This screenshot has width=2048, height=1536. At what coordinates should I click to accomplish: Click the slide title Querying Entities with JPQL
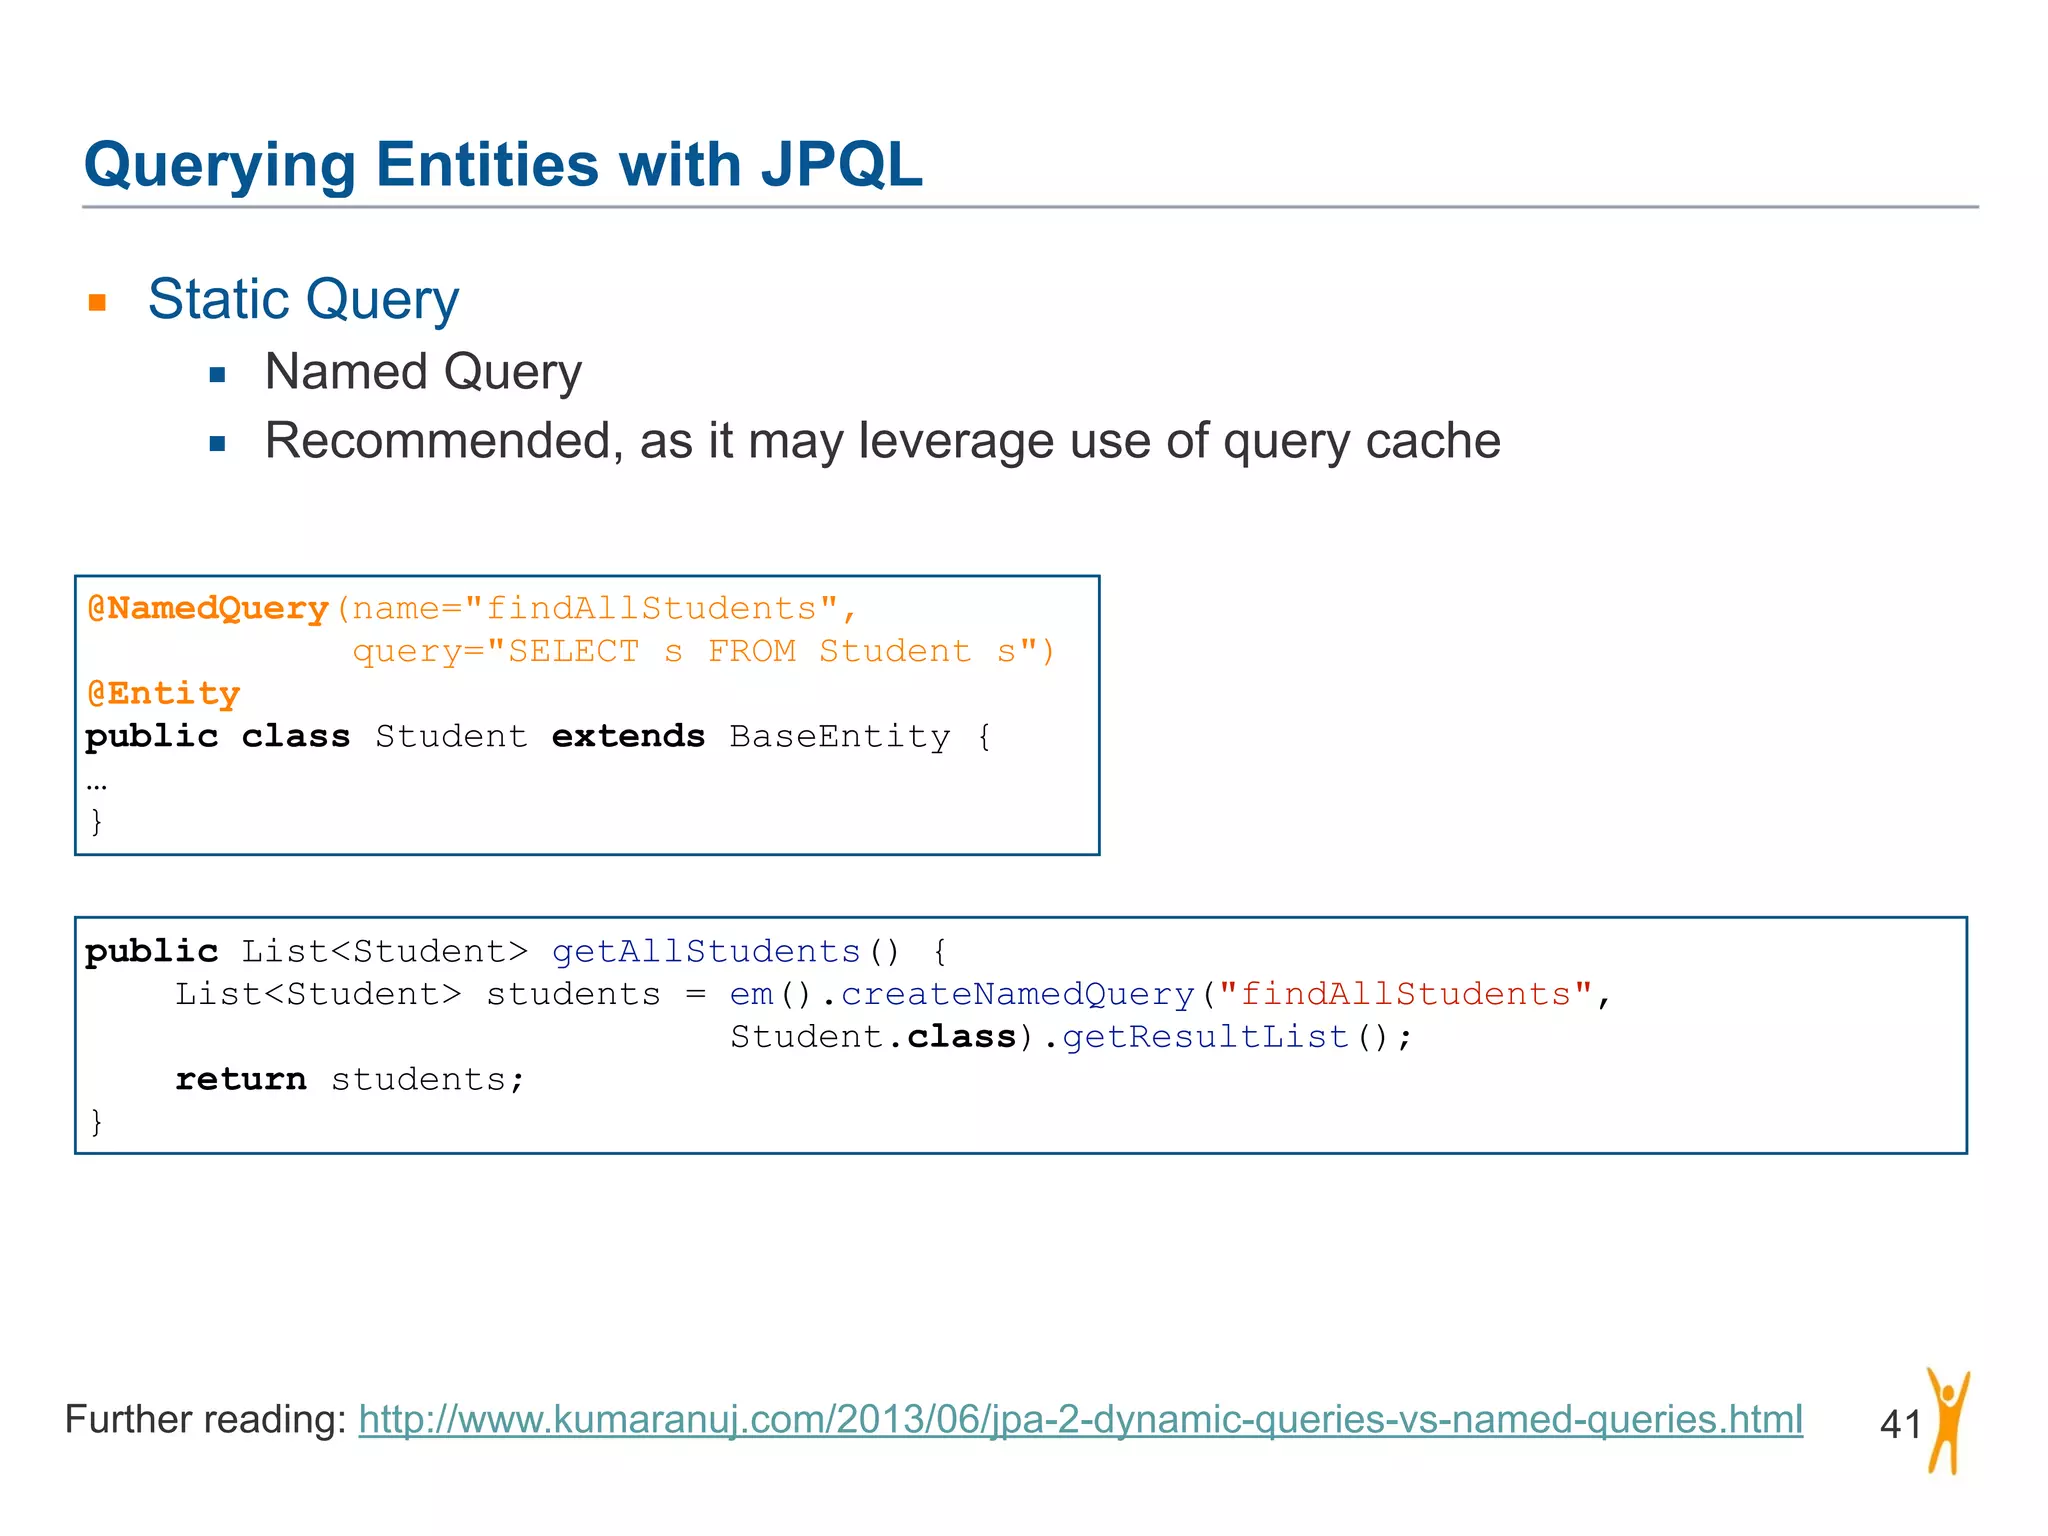click(x=503, y=165)
